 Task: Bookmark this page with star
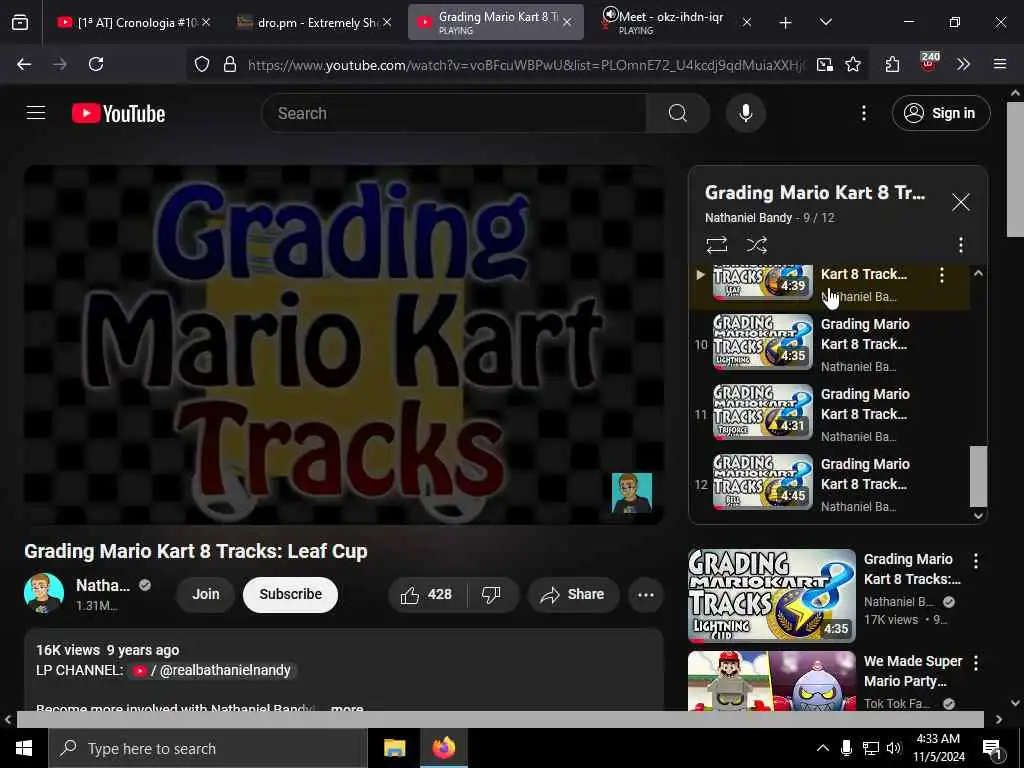852,64
